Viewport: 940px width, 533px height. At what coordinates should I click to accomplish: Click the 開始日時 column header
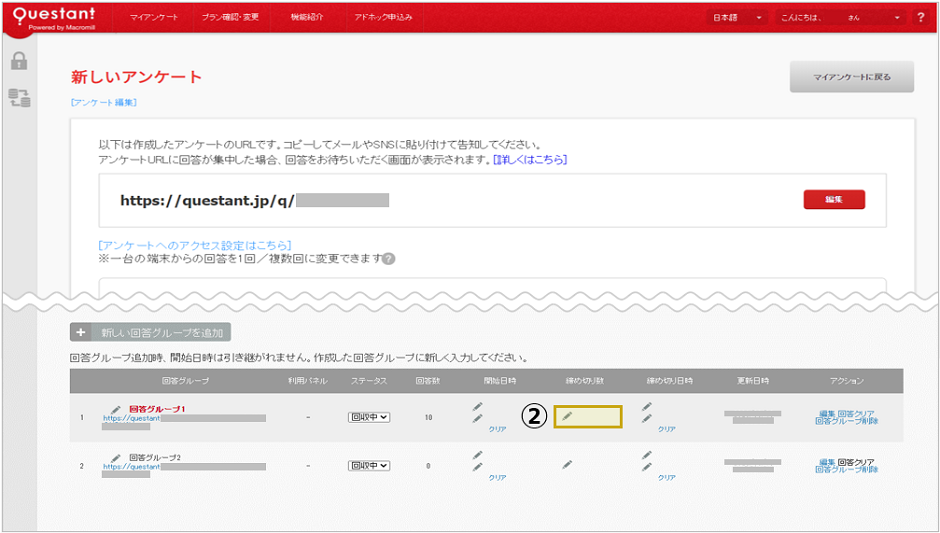pos(500,381)
